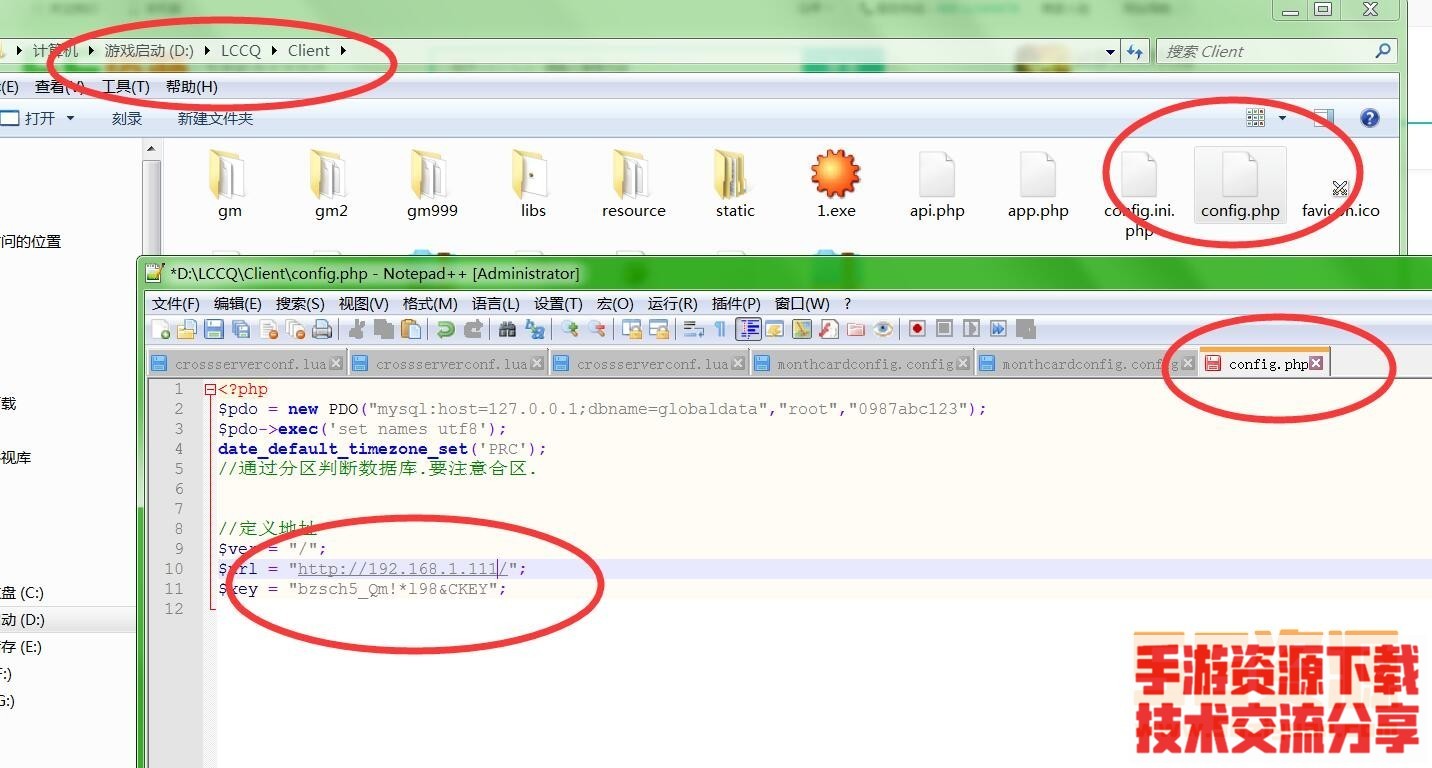Click the 新建文件夹 button
This screenshot has width=1432, height=768.
215,118
